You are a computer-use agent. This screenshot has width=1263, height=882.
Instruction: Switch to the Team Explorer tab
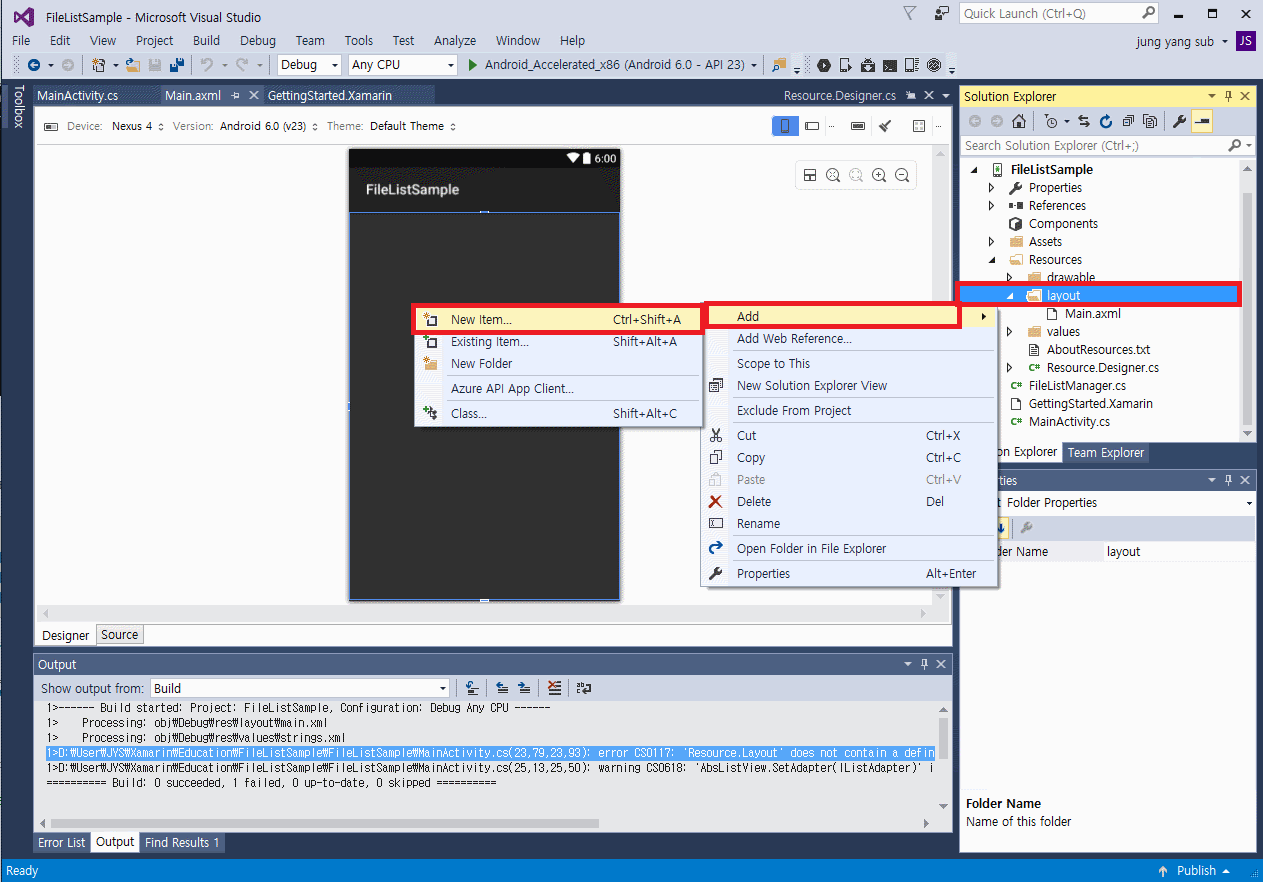pyautogui.click(x=1105, y=452)
